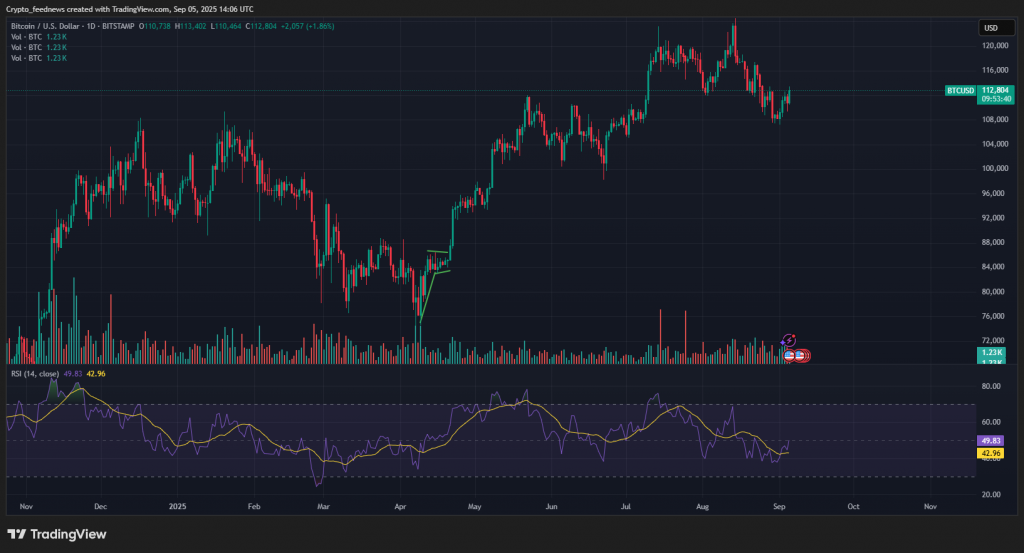Open the USD currency selector
Viewport: 1024px width, 553px height.
[x=991, y=28]
